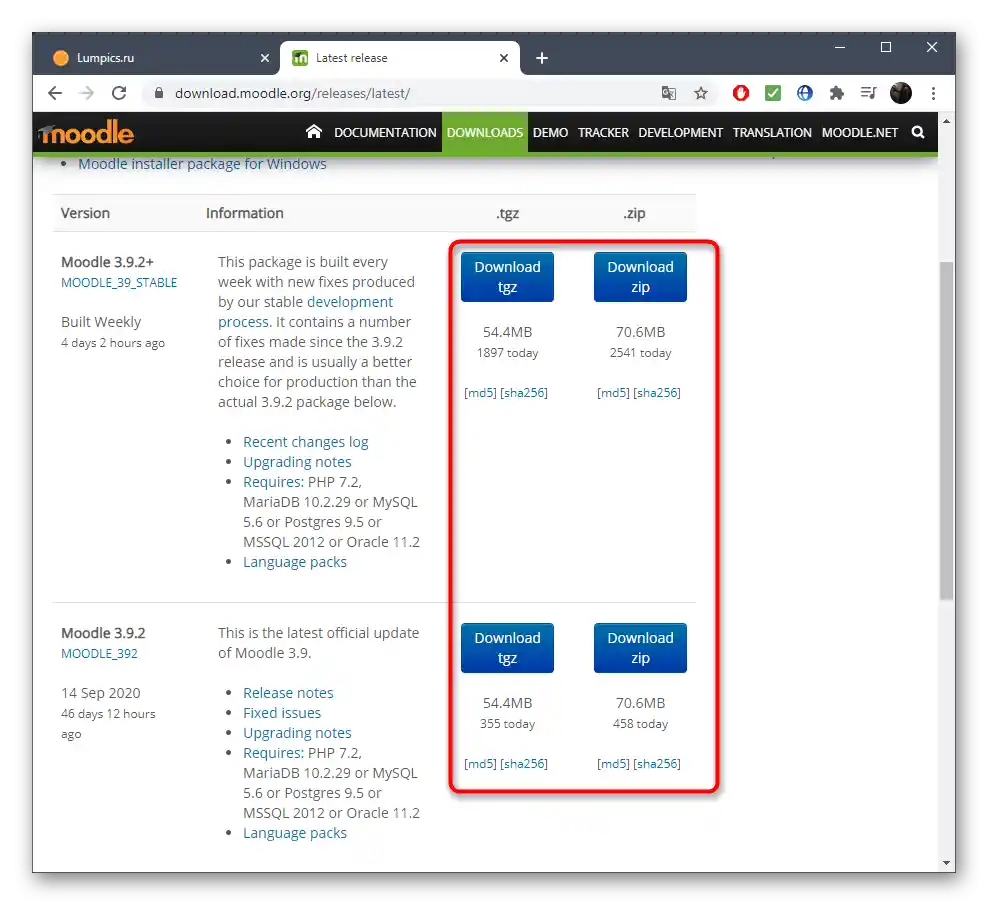Open Chrome's three-dot menu
The image size is (988, 905).
pyautogui.click(x=933, y=93)
